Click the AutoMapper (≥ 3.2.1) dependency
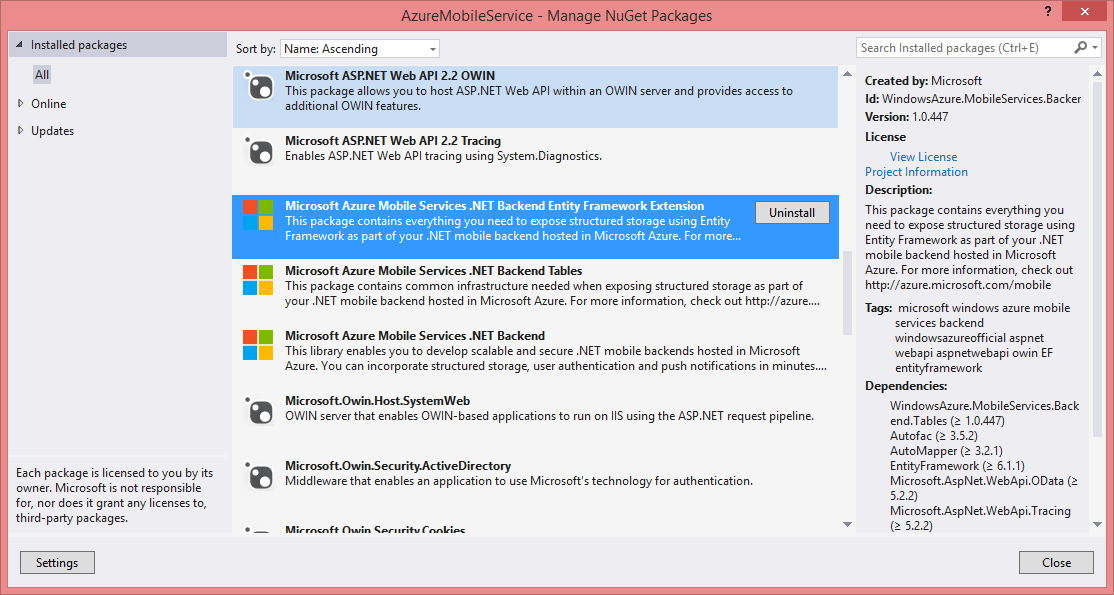Screen dimensions: 1114x595 pos(944,451)
